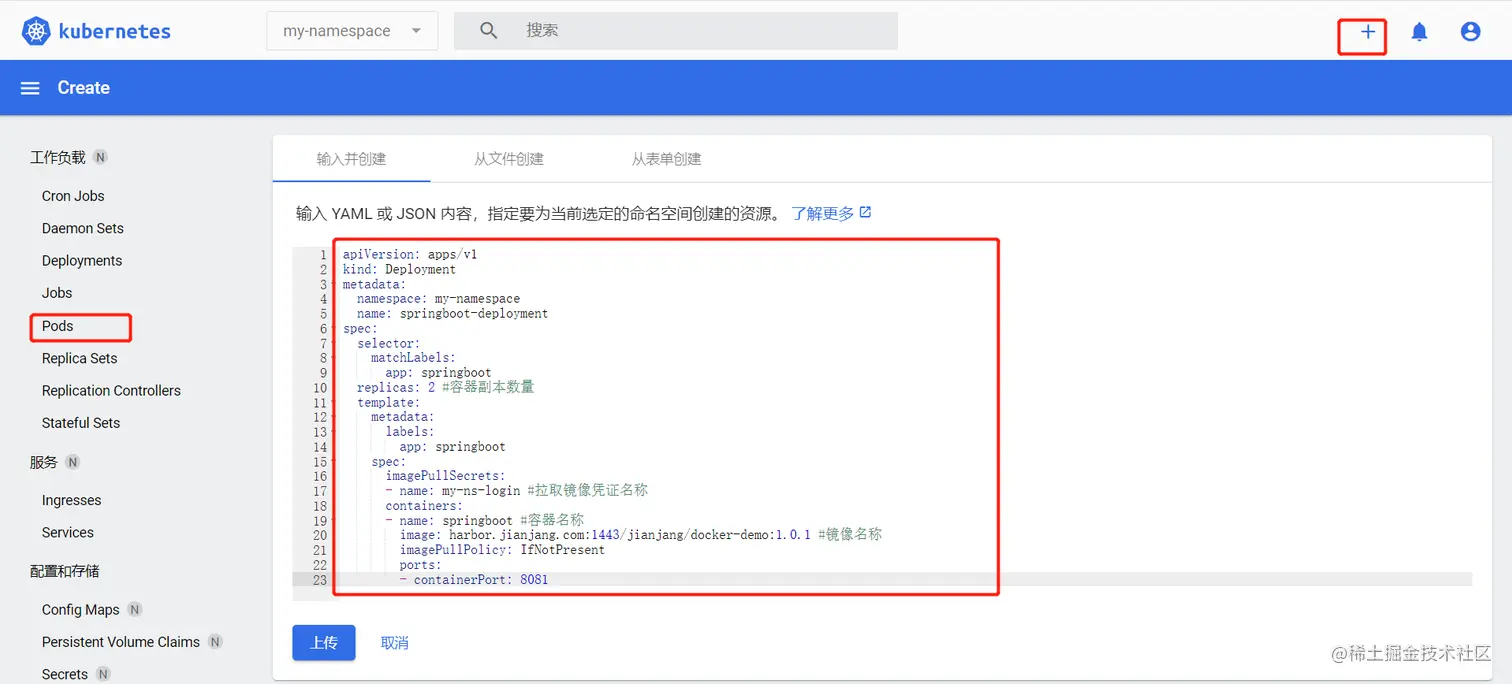The image size is (1512, 684).
Task: Open Ingresses in sidebar
Action: (71, 500)
